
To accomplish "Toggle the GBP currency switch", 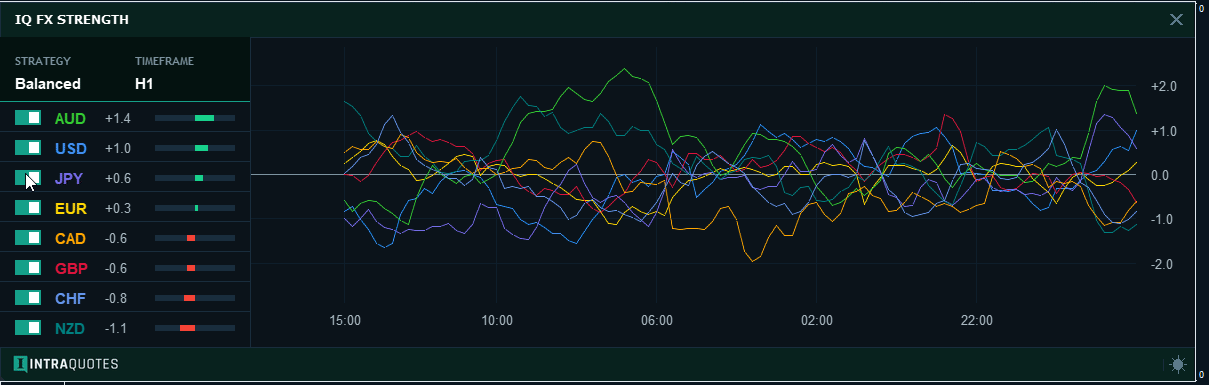I will point(28,268).
